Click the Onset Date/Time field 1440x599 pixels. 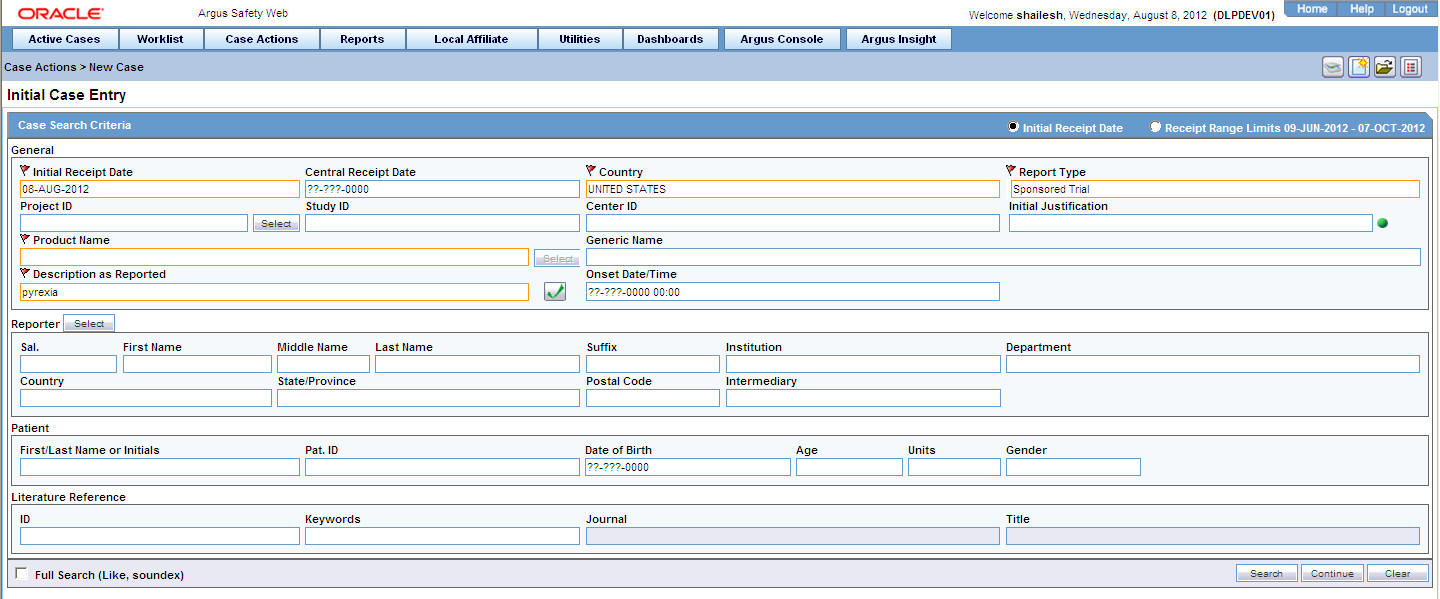pos(792,292)
